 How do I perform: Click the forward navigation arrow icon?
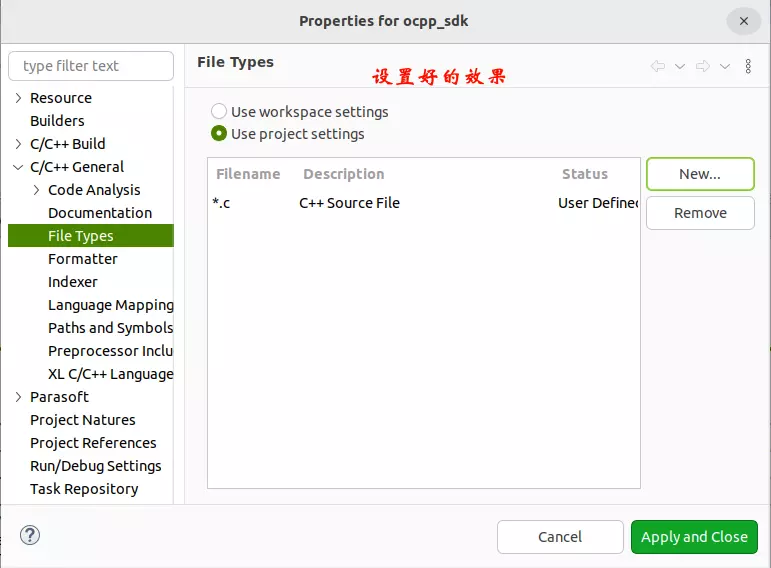click(x=703, y=66)
